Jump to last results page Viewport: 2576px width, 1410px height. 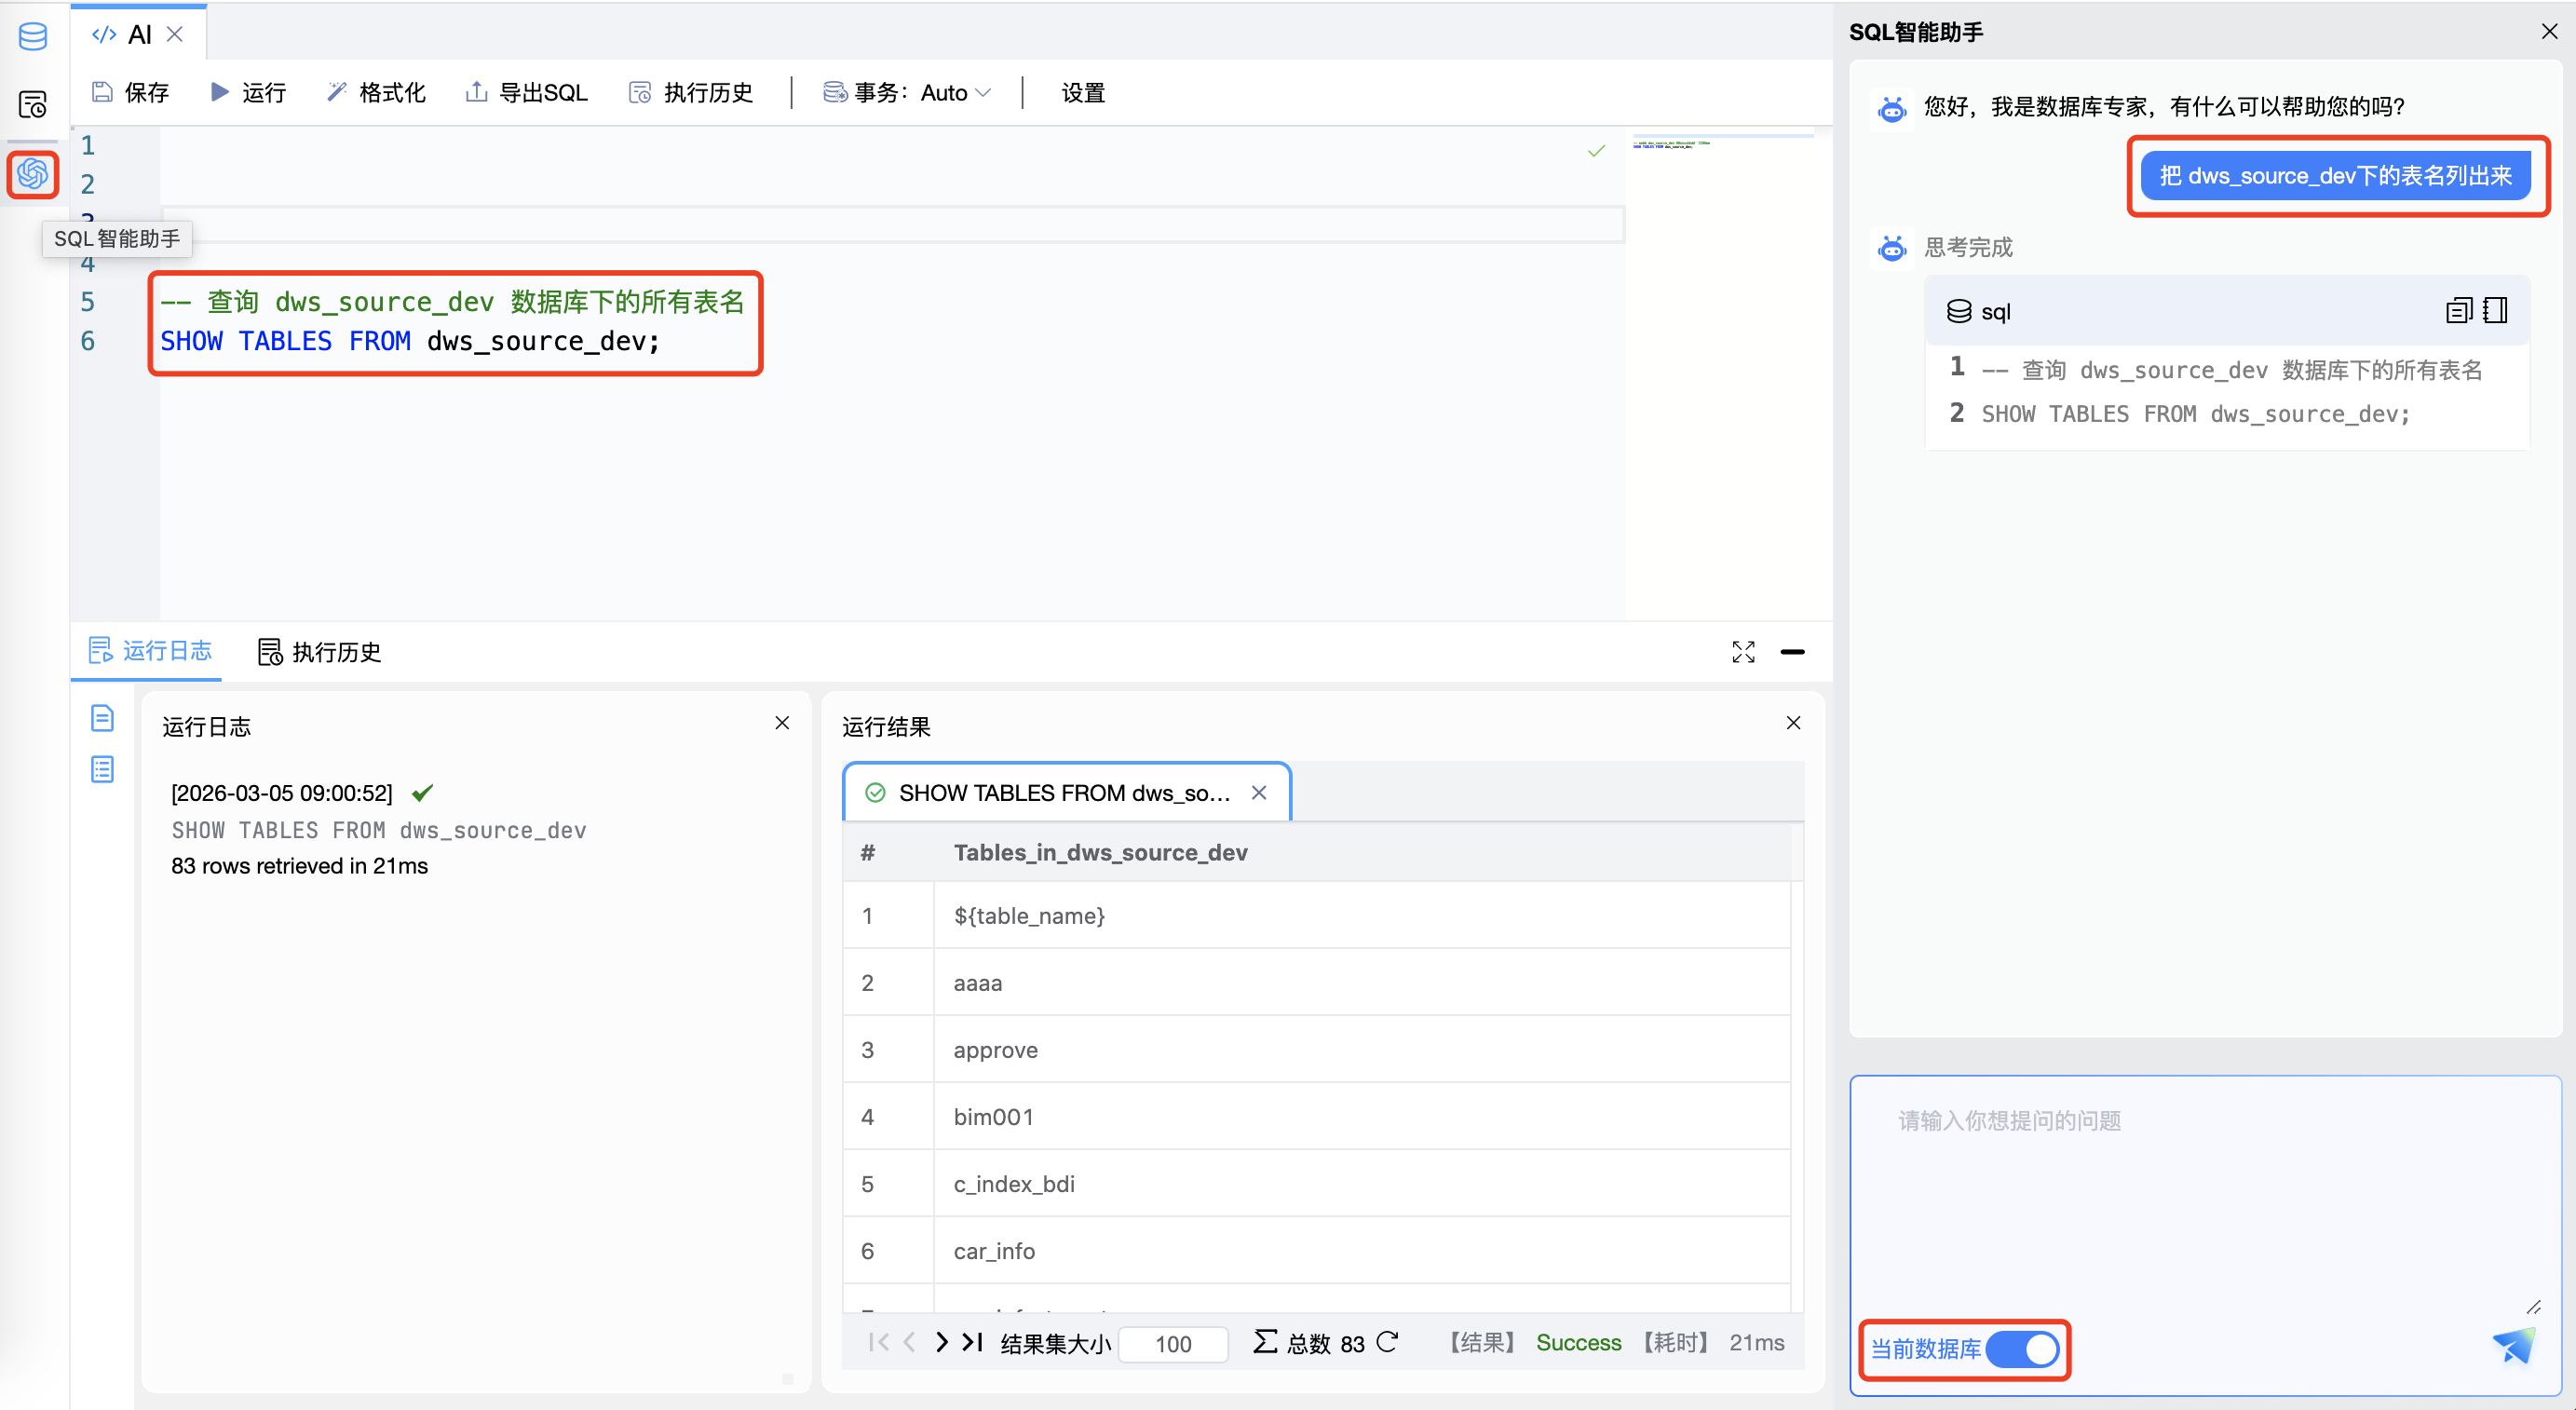coord(972,1342)
